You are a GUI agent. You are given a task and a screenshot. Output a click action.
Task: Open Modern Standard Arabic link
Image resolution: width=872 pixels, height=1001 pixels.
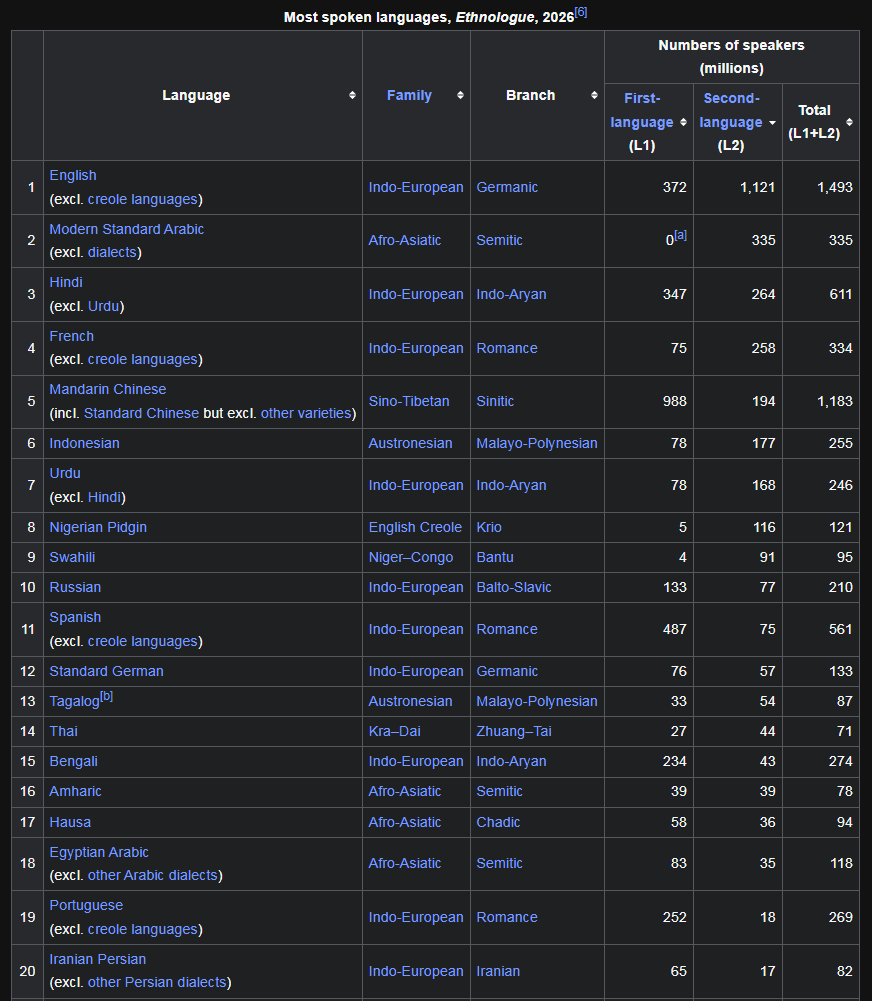126,229
